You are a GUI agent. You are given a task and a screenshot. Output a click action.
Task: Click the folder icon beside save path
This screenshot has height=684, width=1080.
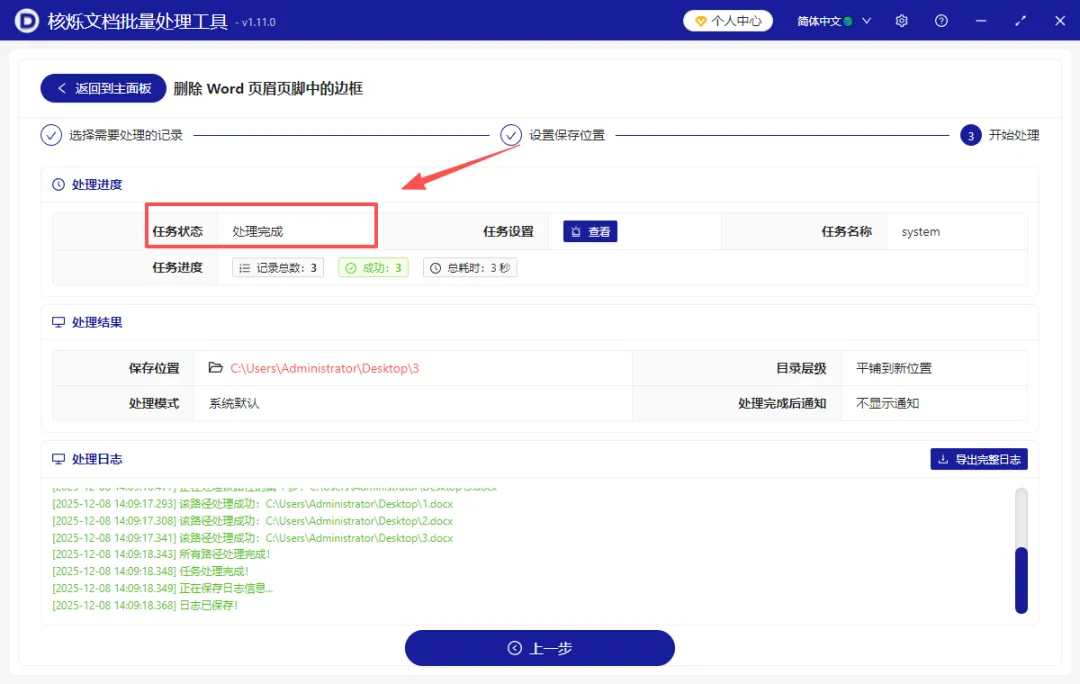pos(216,368)
